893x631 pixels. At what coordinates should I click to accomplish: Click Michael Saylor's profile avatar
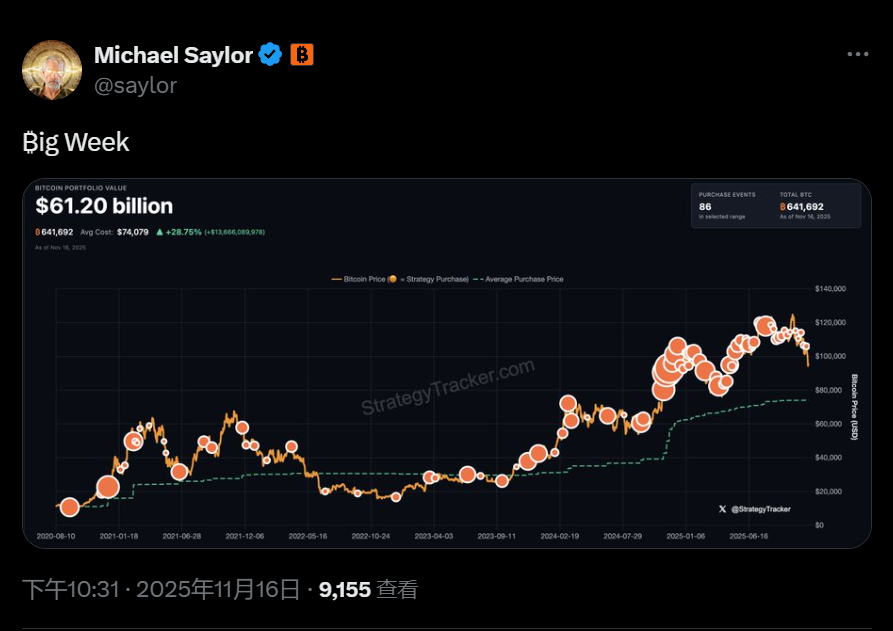52,70
